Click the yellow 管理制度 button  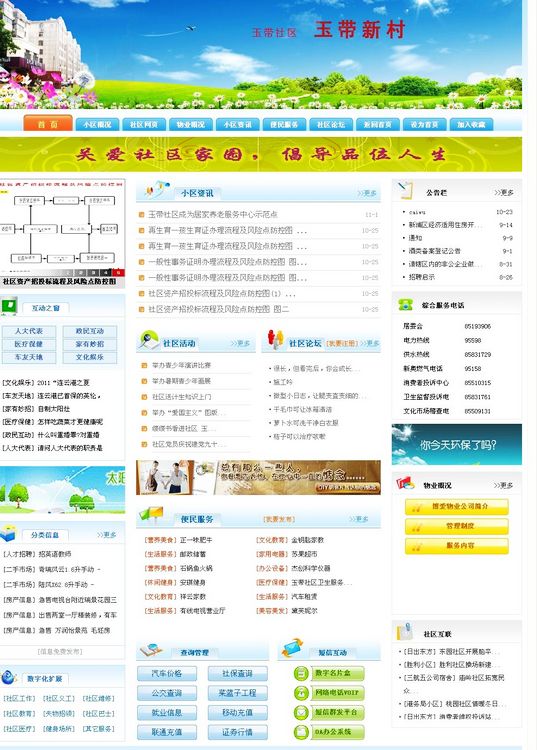(457, 526)
